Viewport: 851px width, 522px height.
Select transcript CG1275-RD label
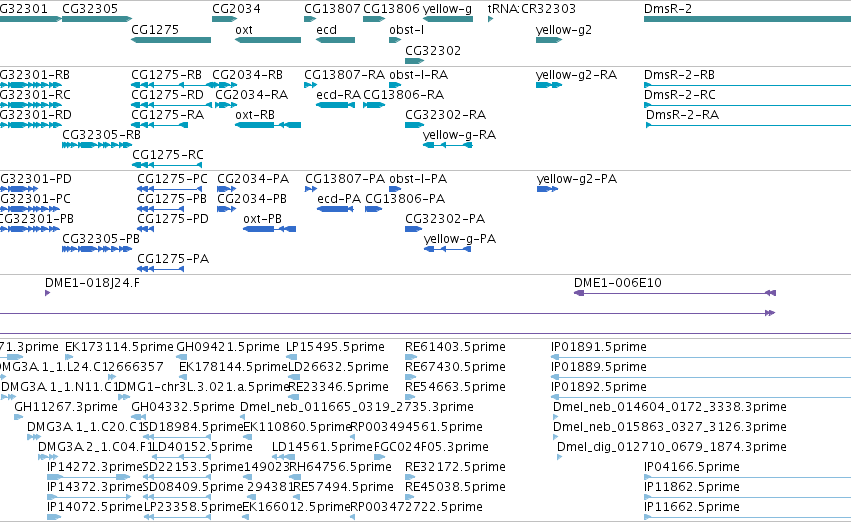coord(167,94)
